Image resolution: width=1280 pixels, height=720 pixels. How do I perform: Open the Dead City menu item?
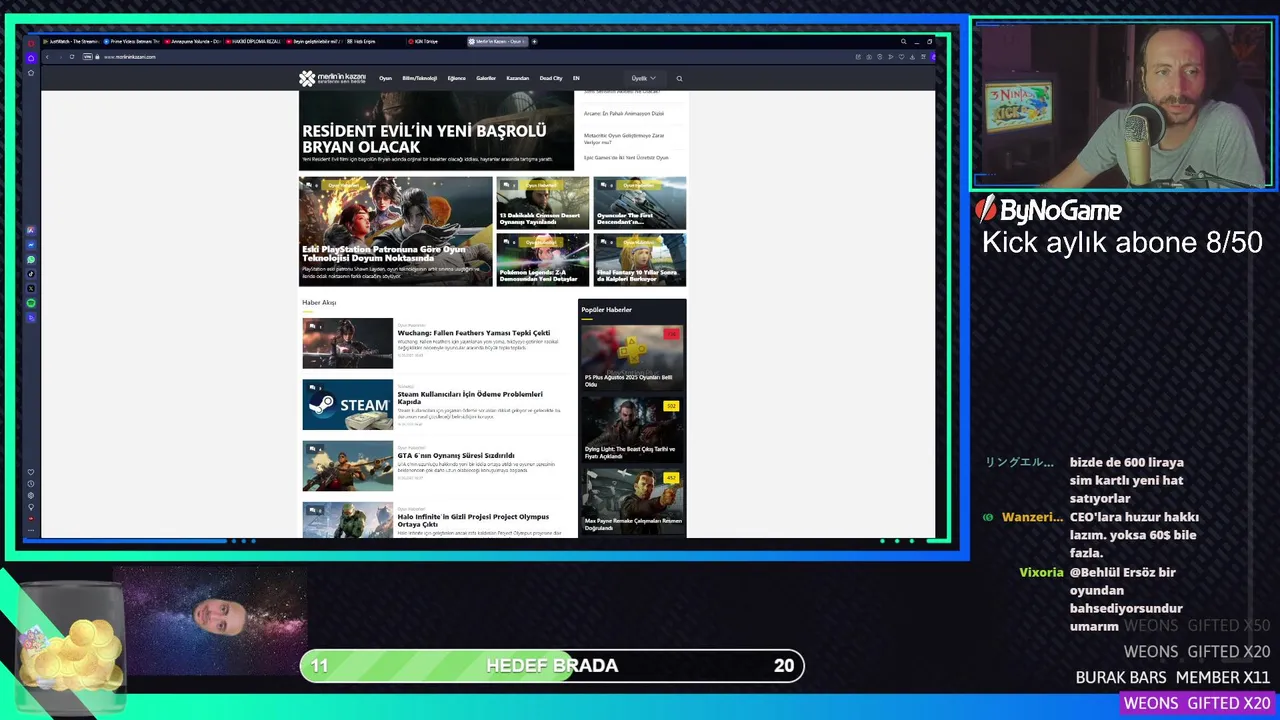tap(551, 78)
